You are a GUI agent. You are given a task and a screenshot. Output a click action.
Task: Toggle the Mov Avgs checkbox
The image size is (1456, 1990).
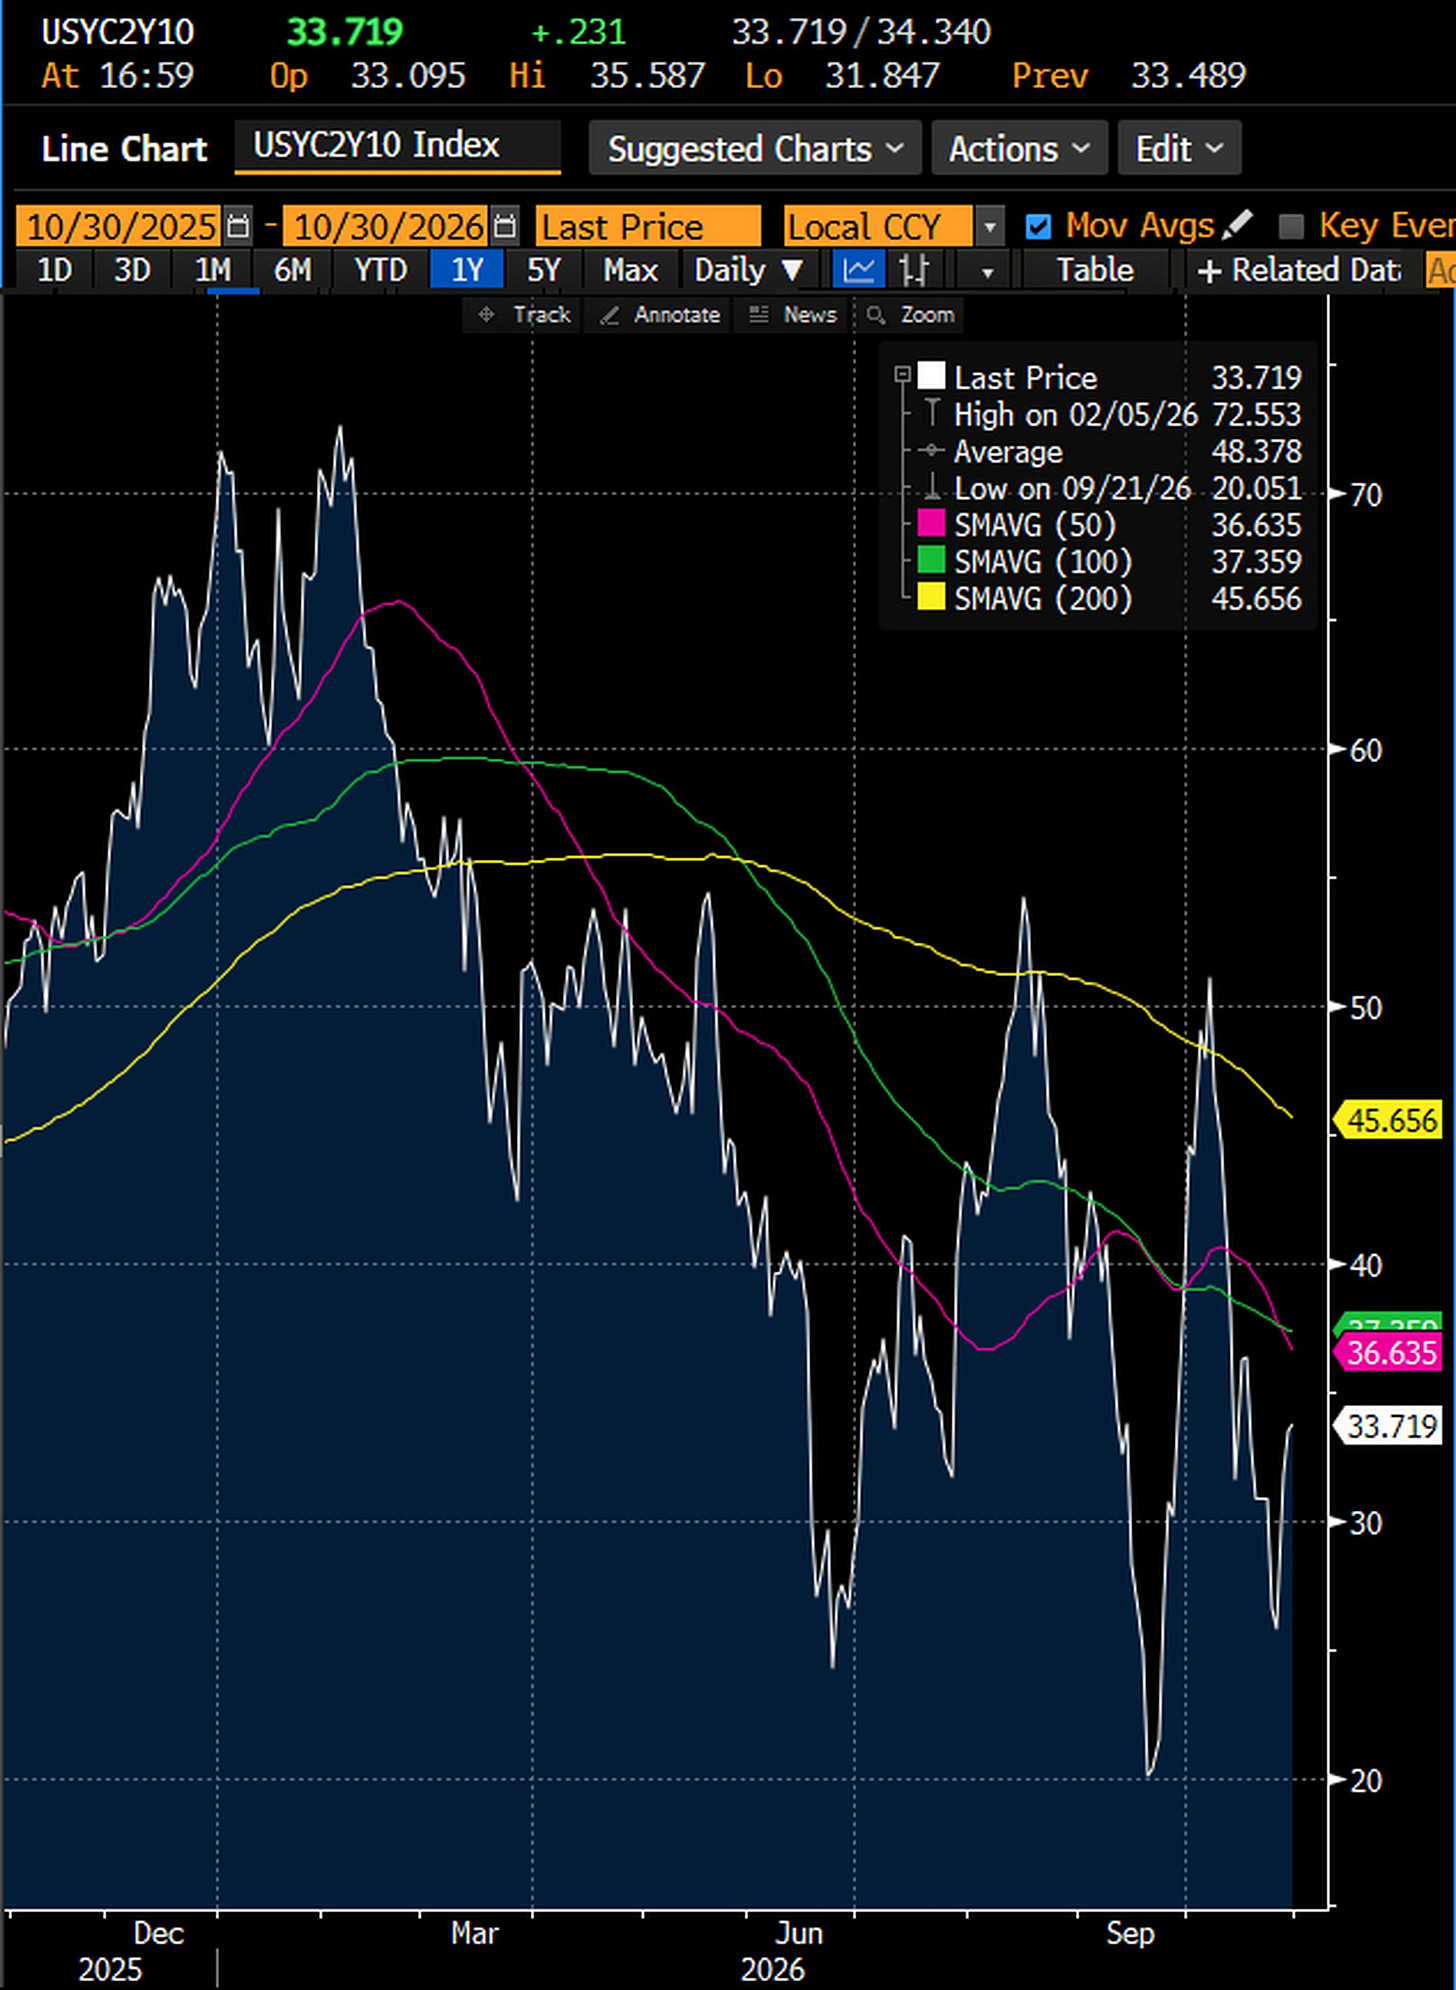[1039, 226]
